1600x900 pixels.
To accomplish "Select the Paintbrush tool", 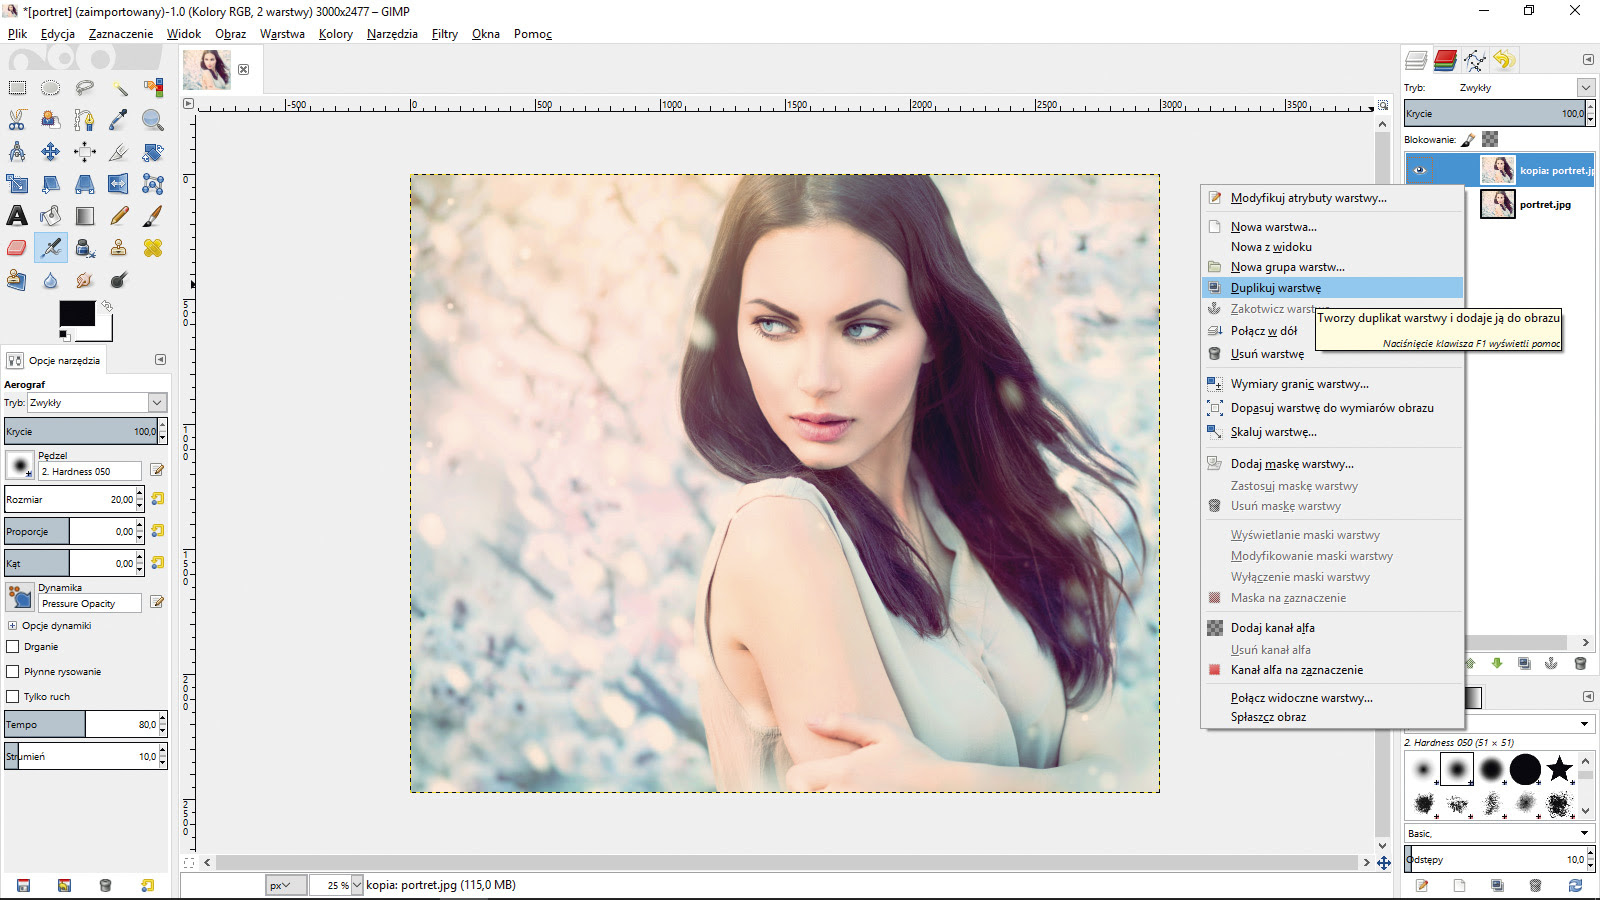I will [x=153, y=216].
